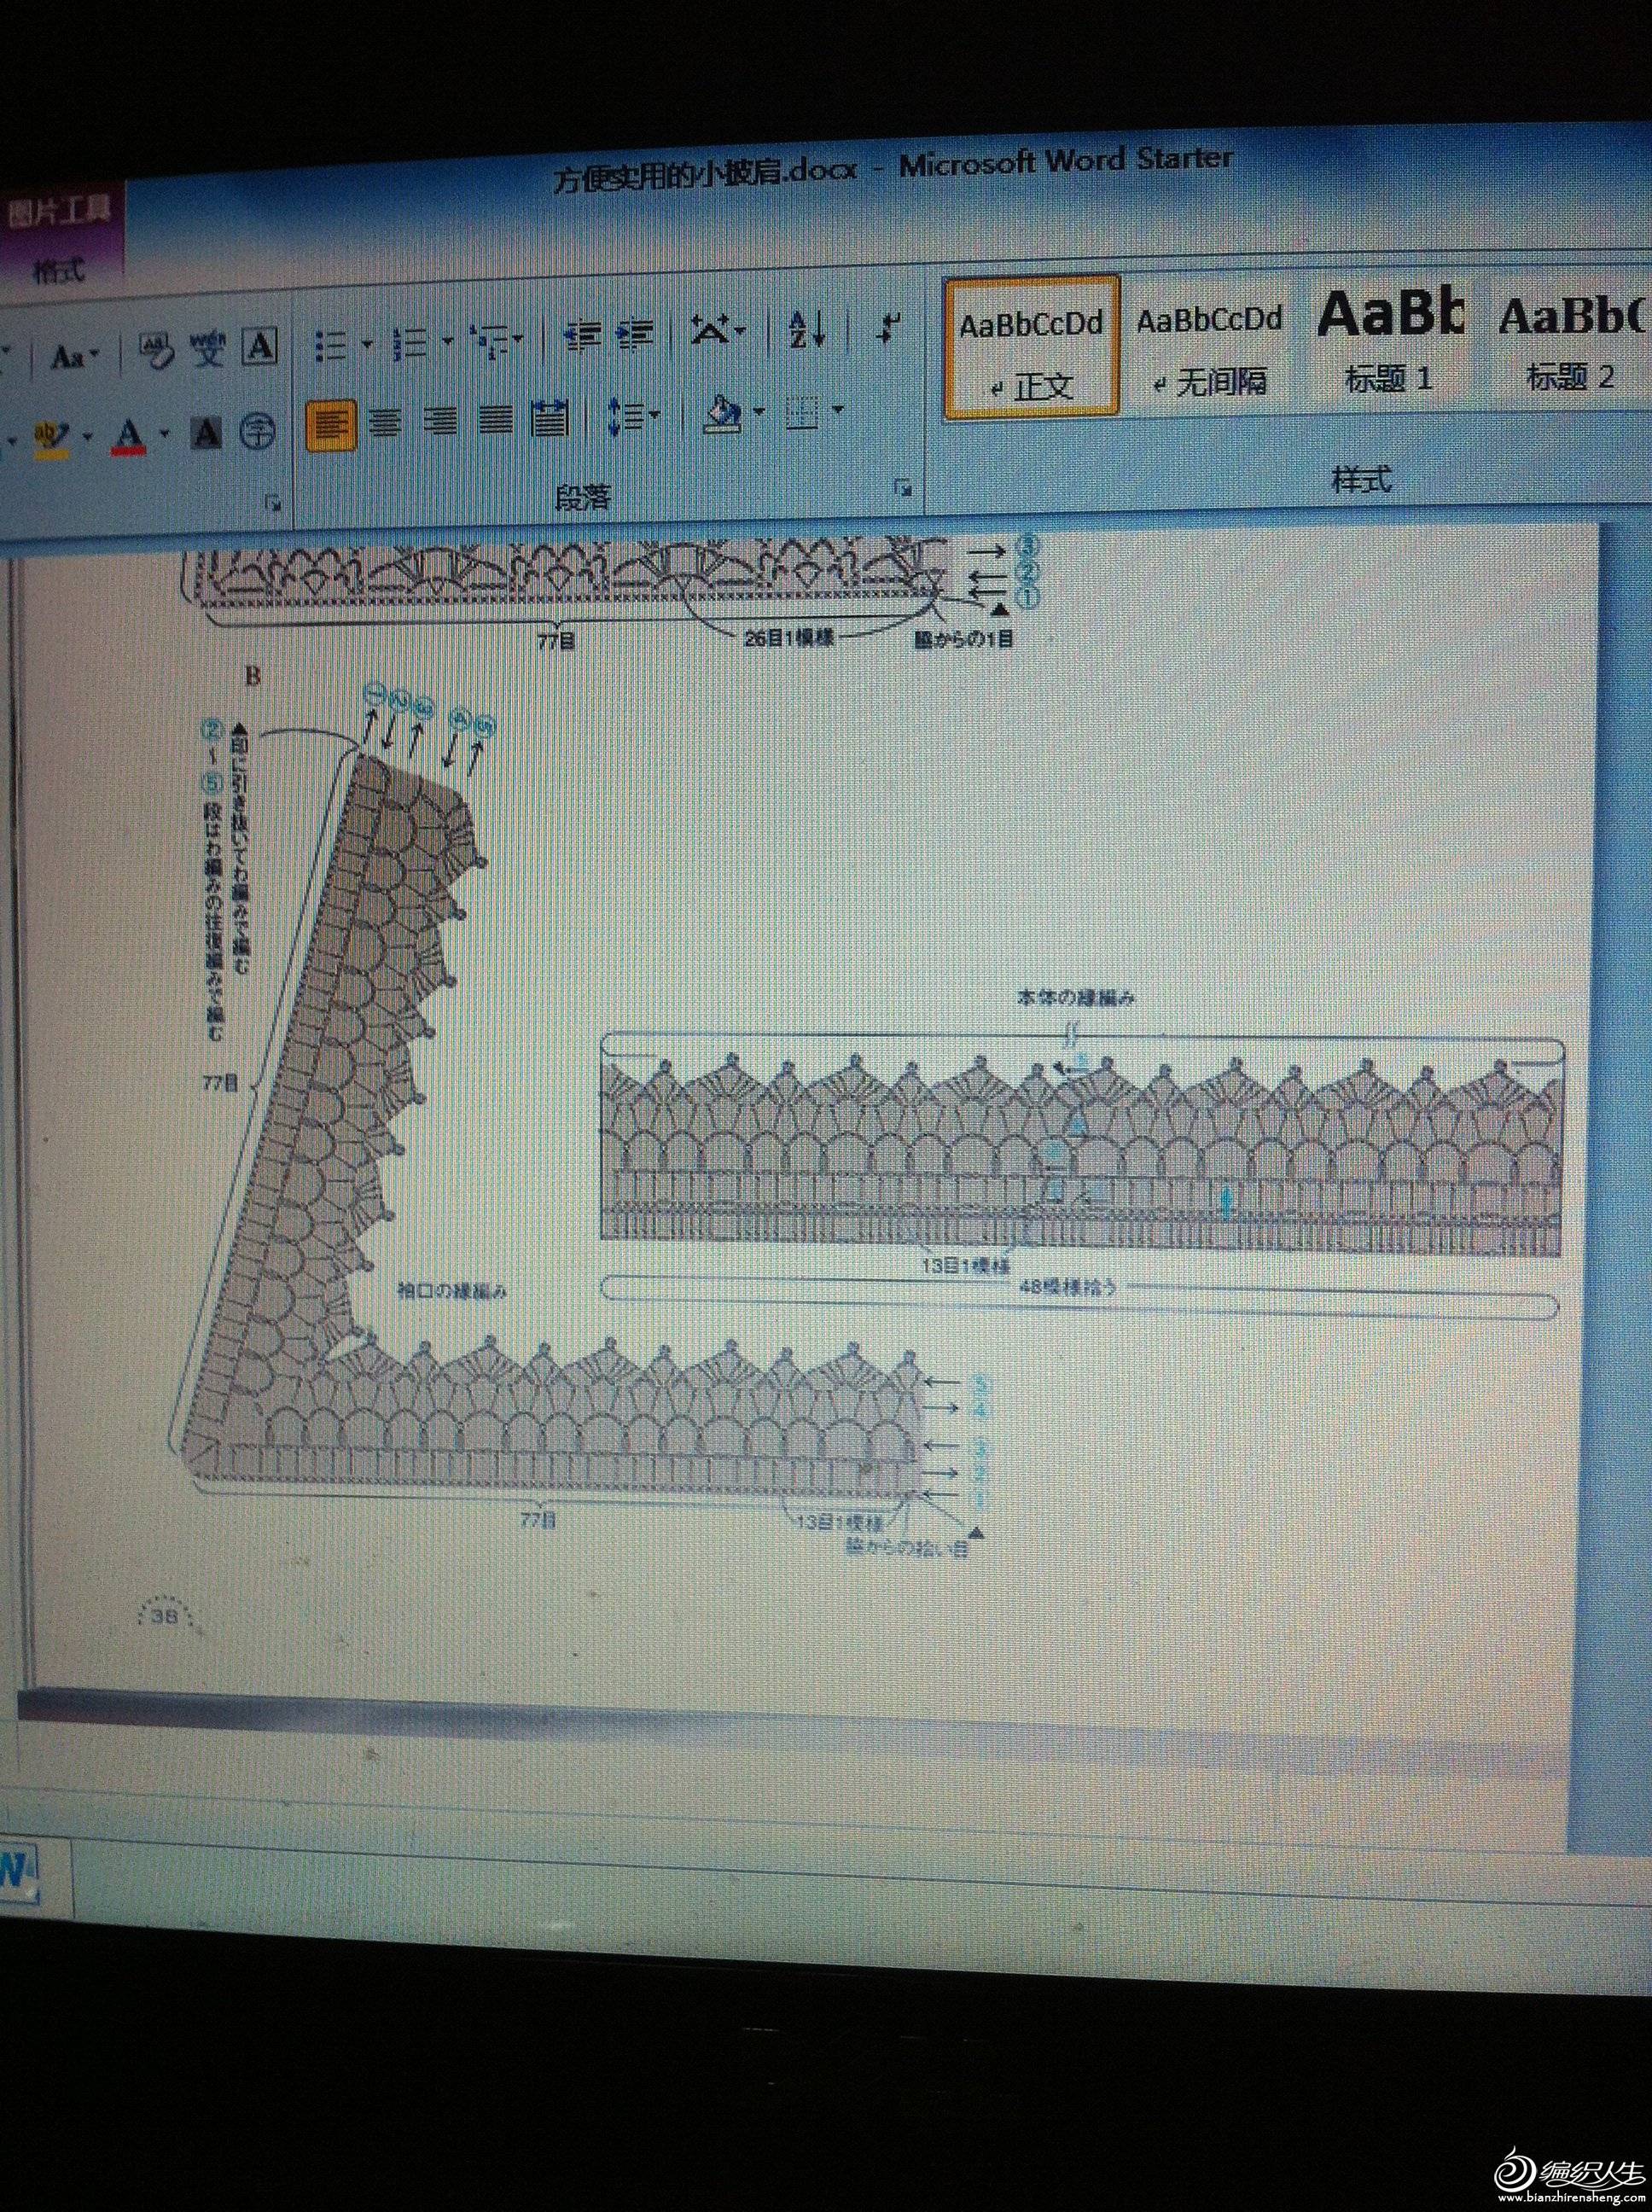Decrease the paragraph indent

click(582, 335)
